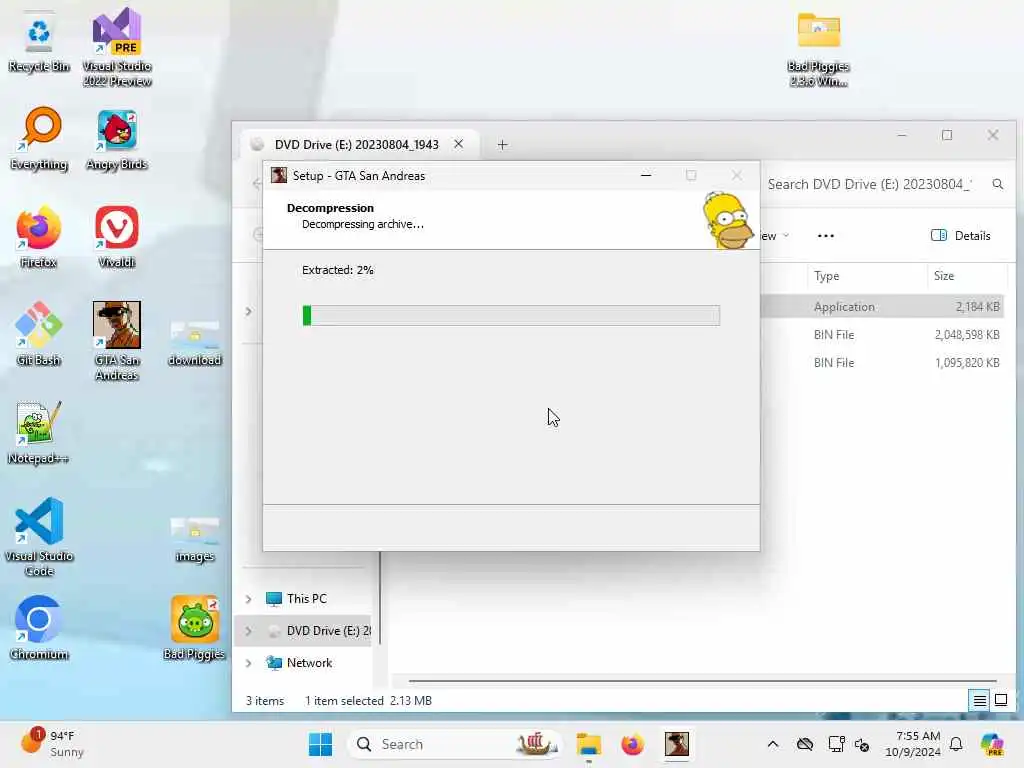Click the Copilot Preview taskbar icon
The image size is (1024, 768).
click(x=992, y=744)
